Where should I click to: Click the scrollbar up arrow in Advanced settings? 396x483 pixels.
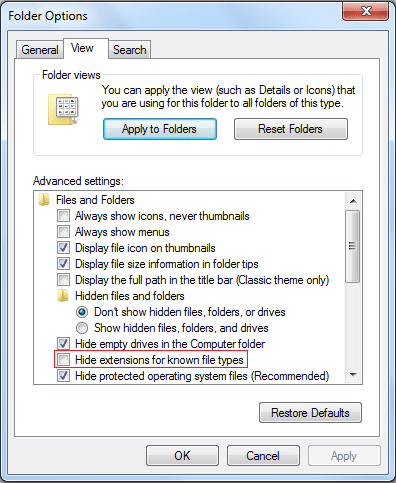(353, 201)
